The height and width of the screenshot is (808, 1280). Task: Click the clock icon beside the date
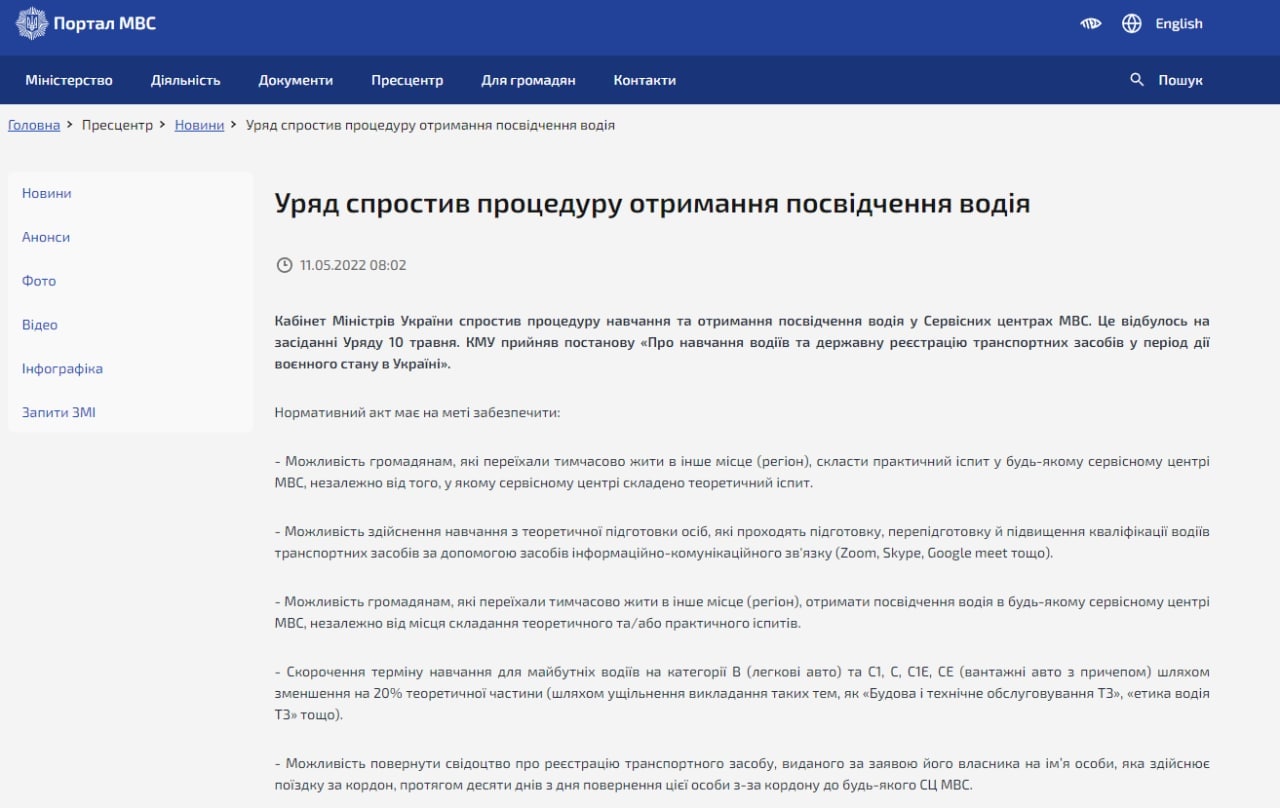[x=284, y=265]
